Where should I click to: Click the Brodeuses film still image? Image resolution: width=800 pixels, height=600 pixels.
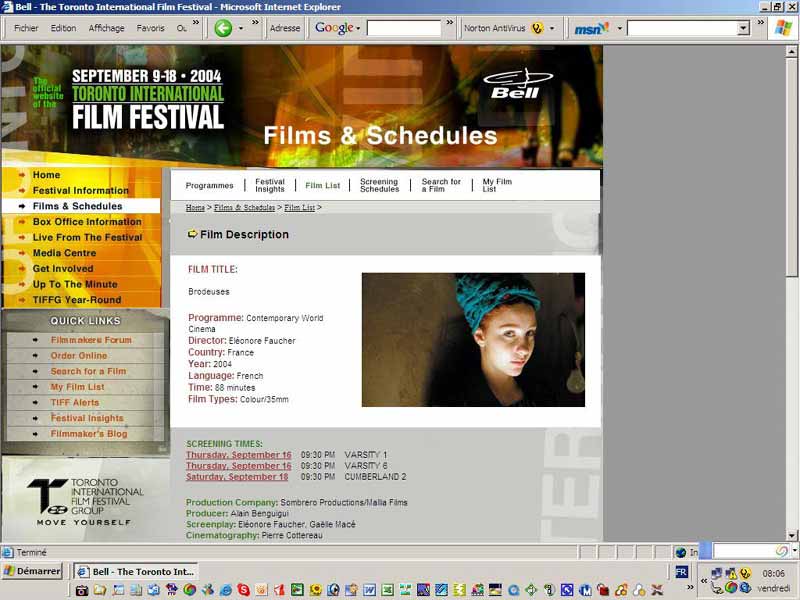point(473,340)
